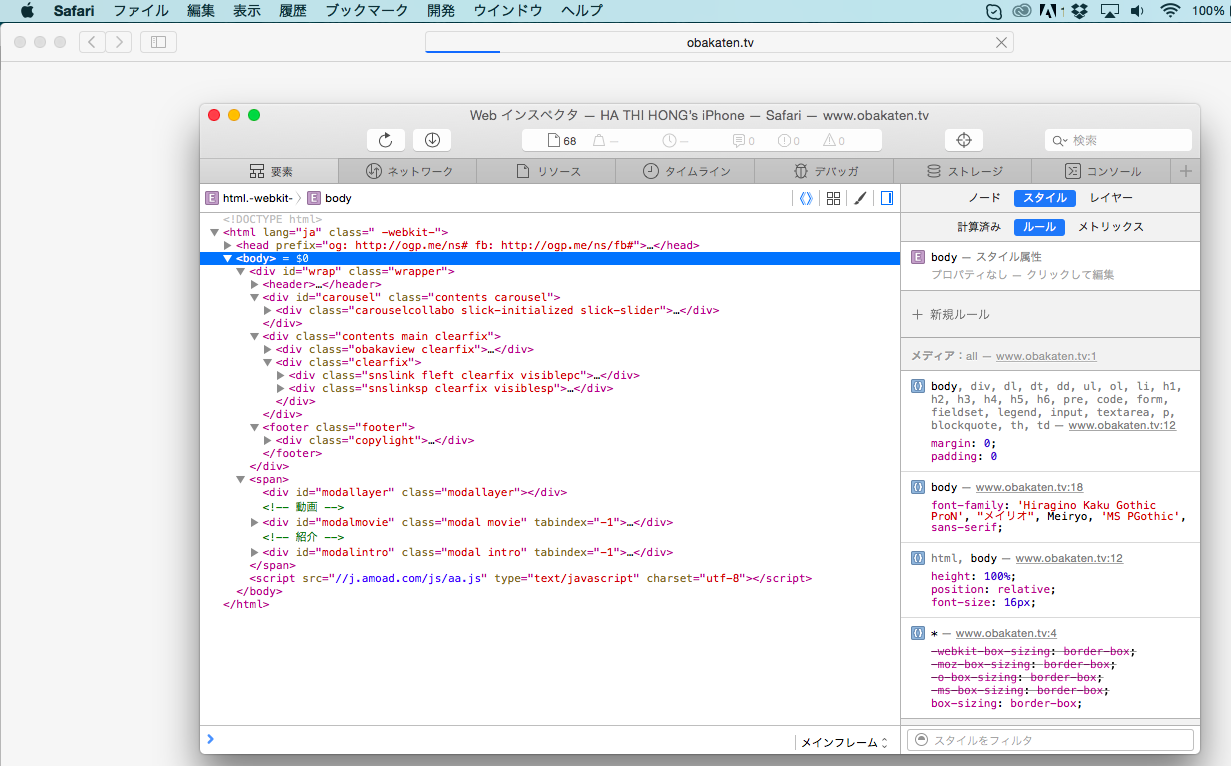Open the メインフレーム frame selector dropdown
This screenshot has height=766, width=1231.
coord(844,742)
